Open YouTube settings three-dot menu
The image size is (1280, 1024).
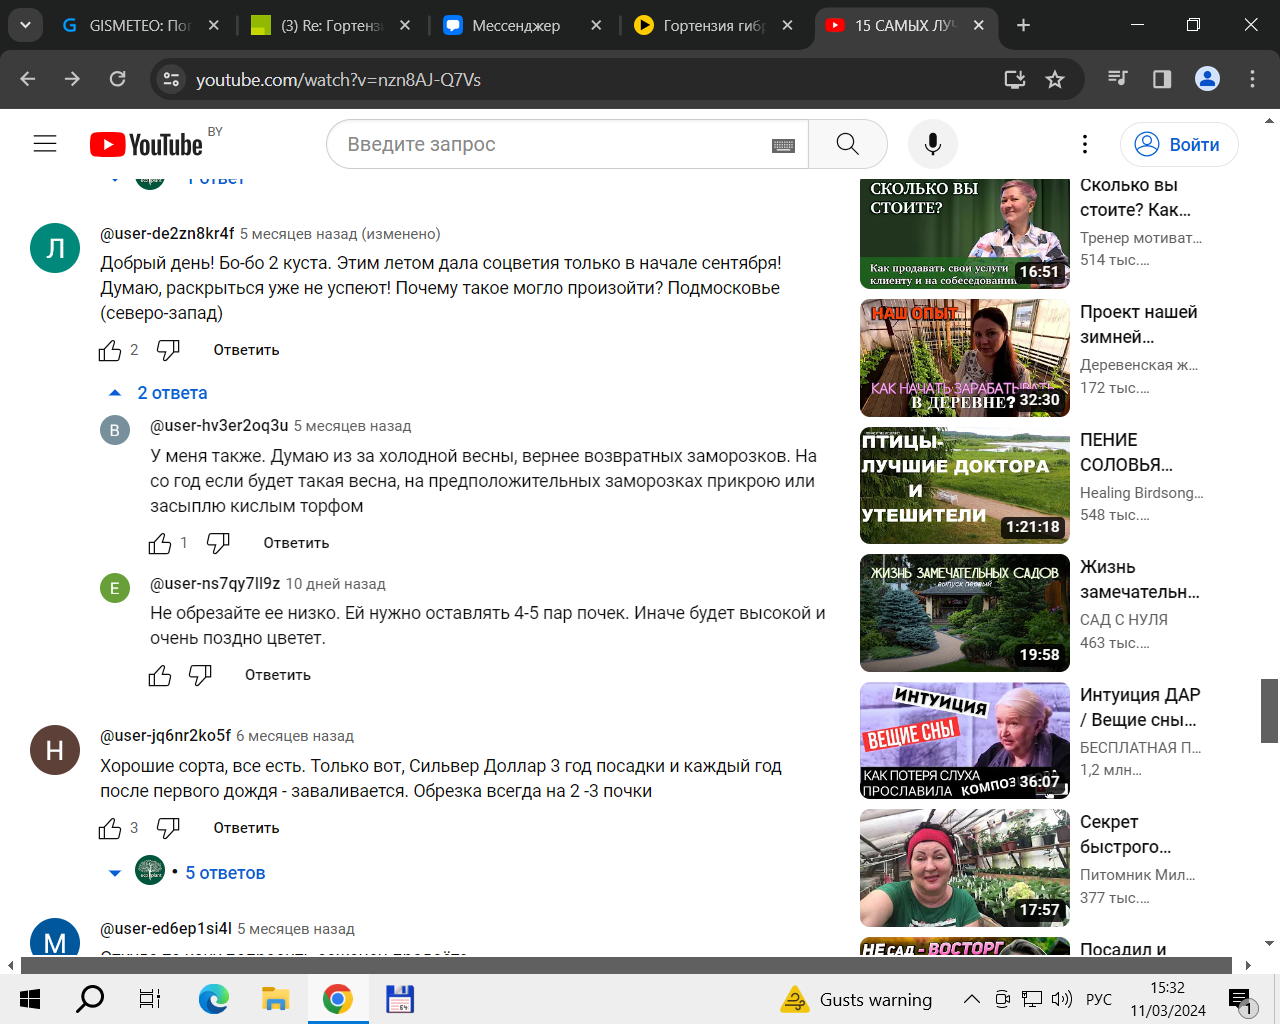1084,144
